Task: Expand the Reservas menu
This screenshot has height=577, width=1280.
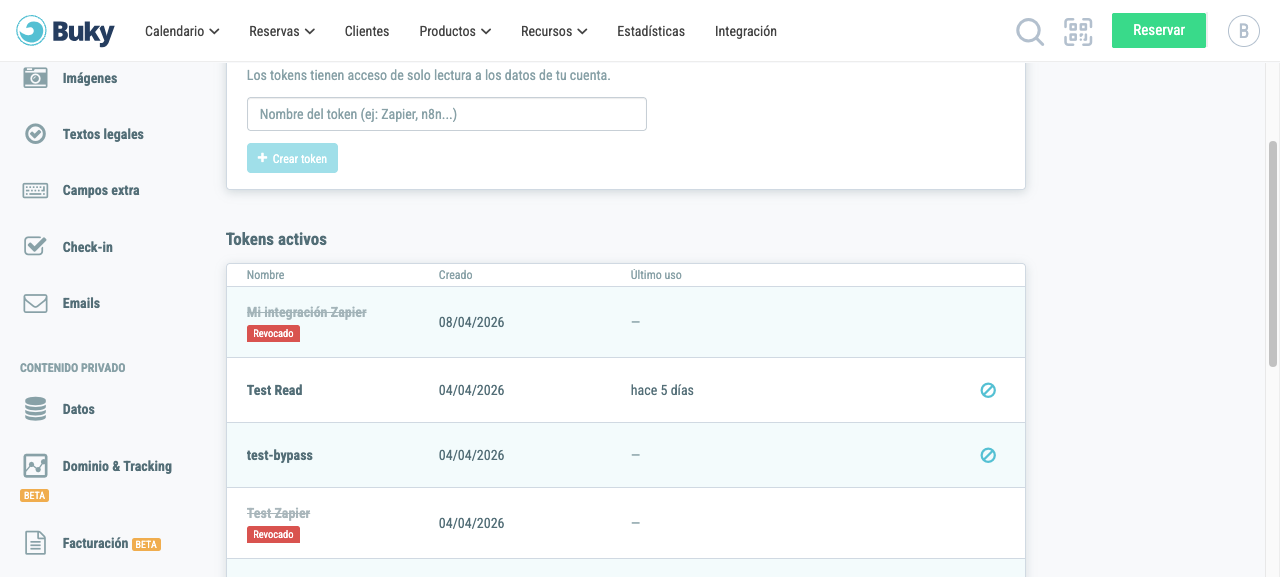Action: click(282, 31)
